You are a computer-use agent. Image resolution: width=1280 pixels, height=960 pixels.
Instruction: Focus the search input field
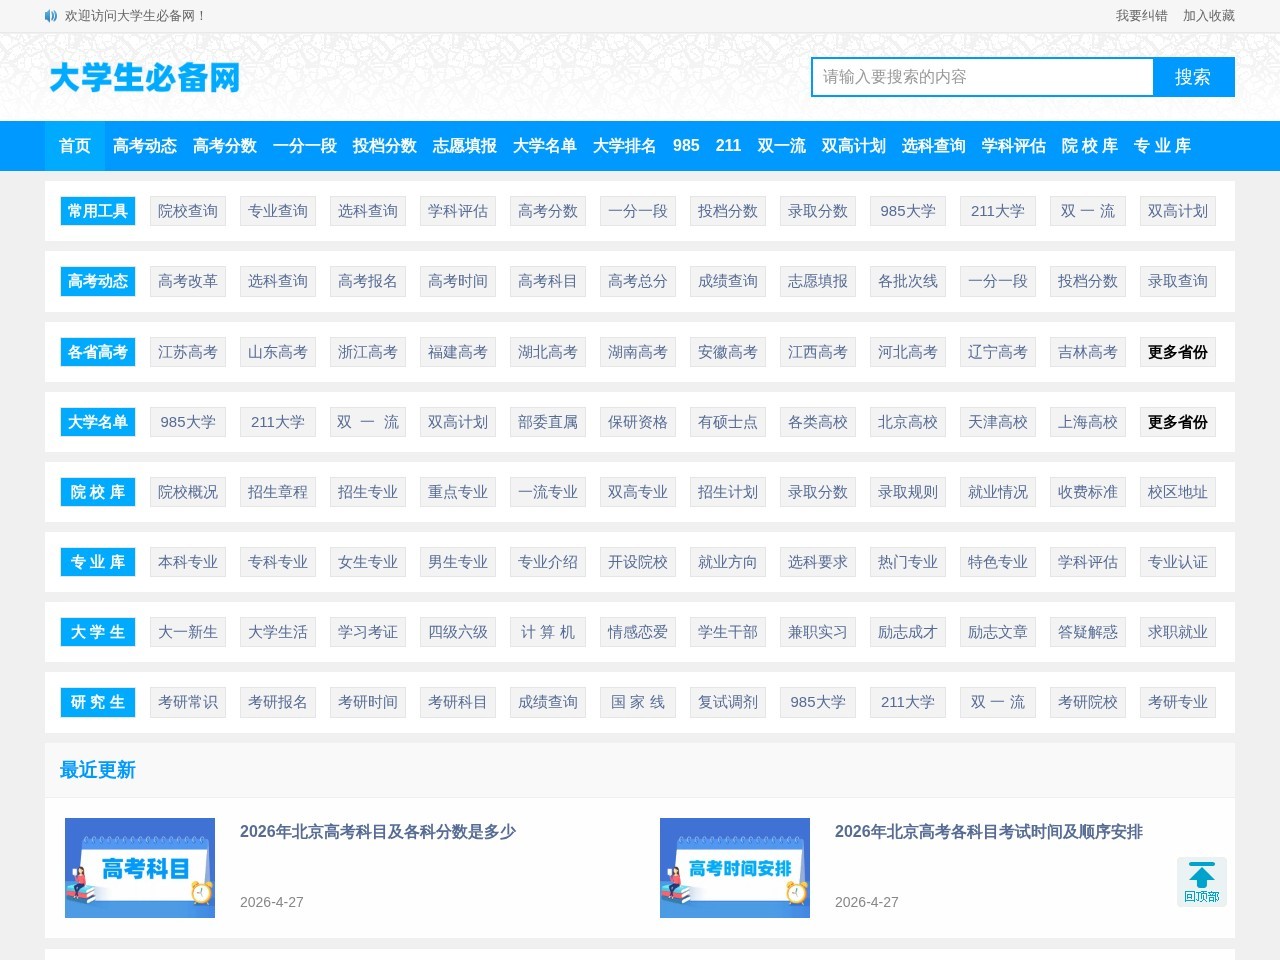982,77
